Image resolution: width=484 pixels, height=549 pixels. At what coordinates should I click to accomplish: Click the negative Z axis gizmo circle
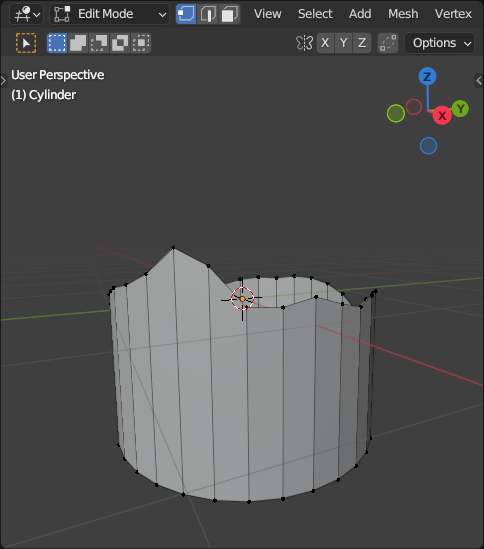click(428, 146)
